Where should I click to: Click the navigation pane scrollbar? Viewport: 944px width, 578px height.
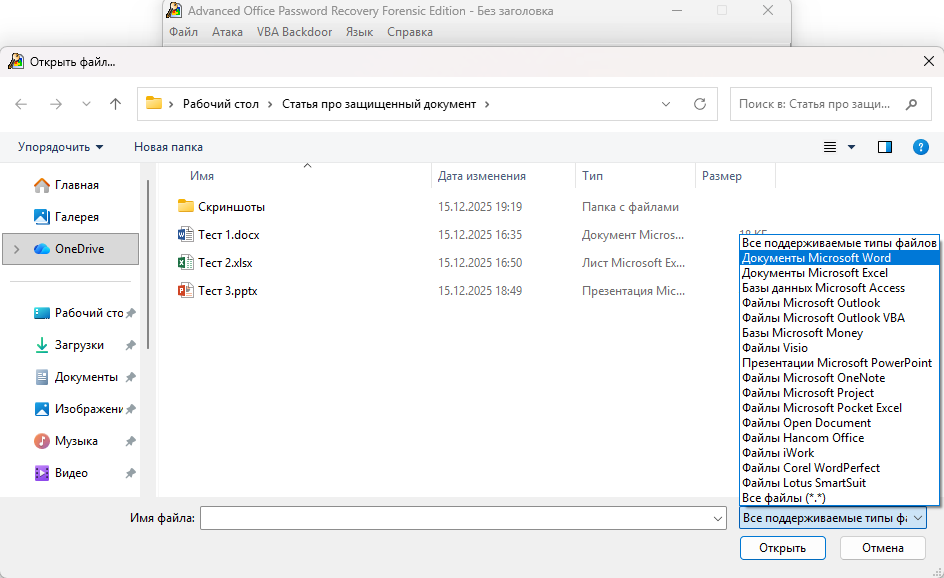148,265
